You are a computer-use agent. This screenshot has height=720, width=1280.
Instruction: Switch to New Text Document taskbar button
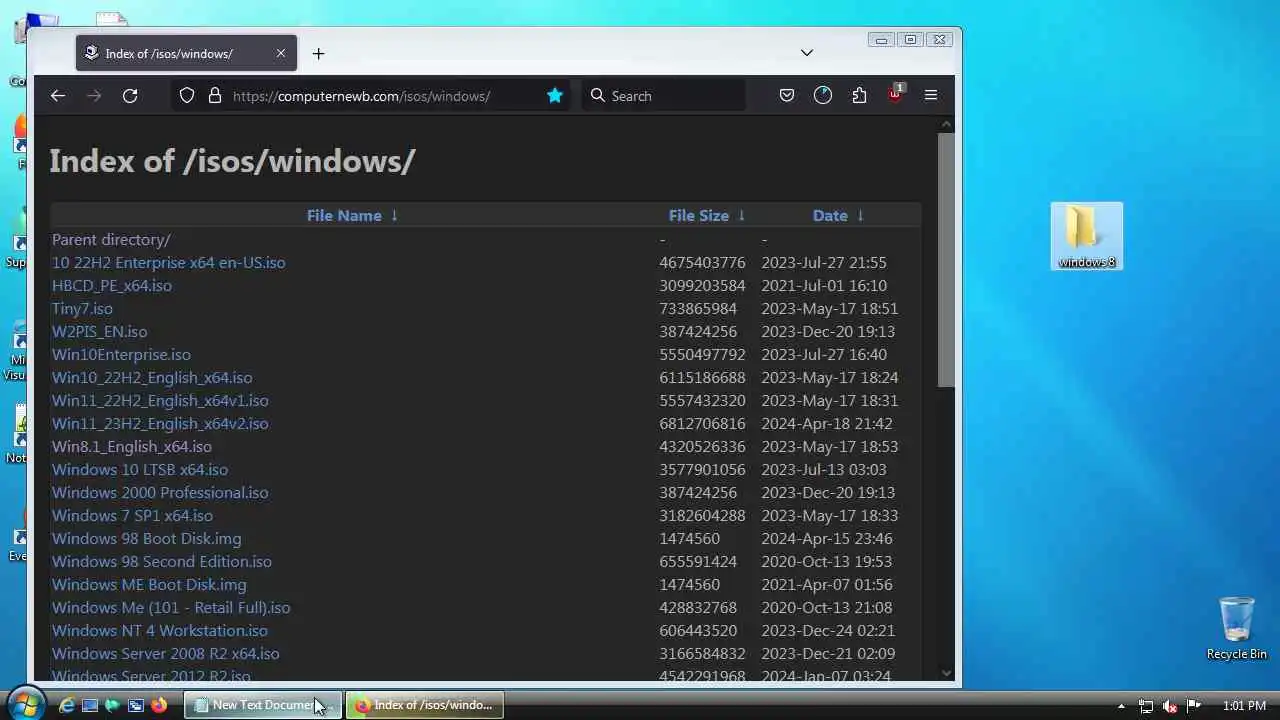point(263,705)
